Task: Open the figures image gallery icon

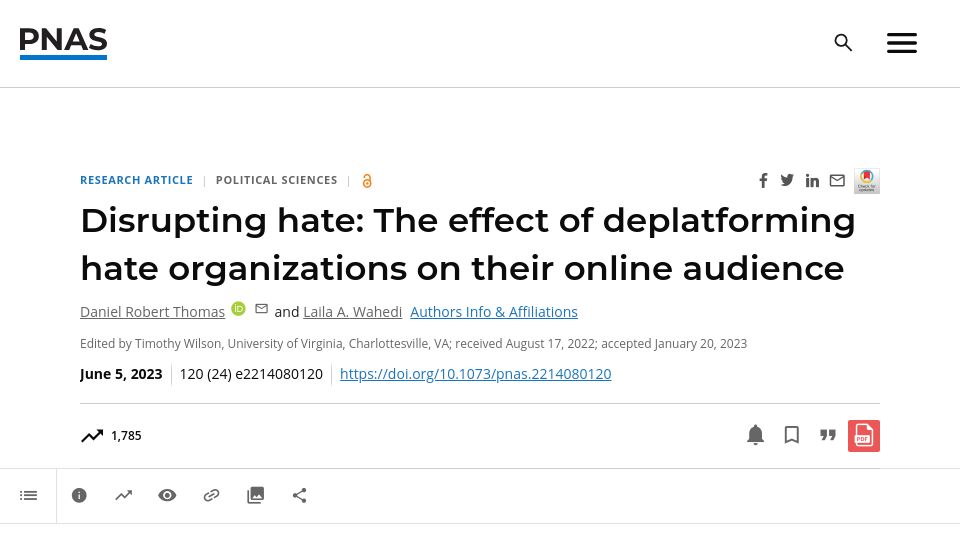Action: coord(255,495)
